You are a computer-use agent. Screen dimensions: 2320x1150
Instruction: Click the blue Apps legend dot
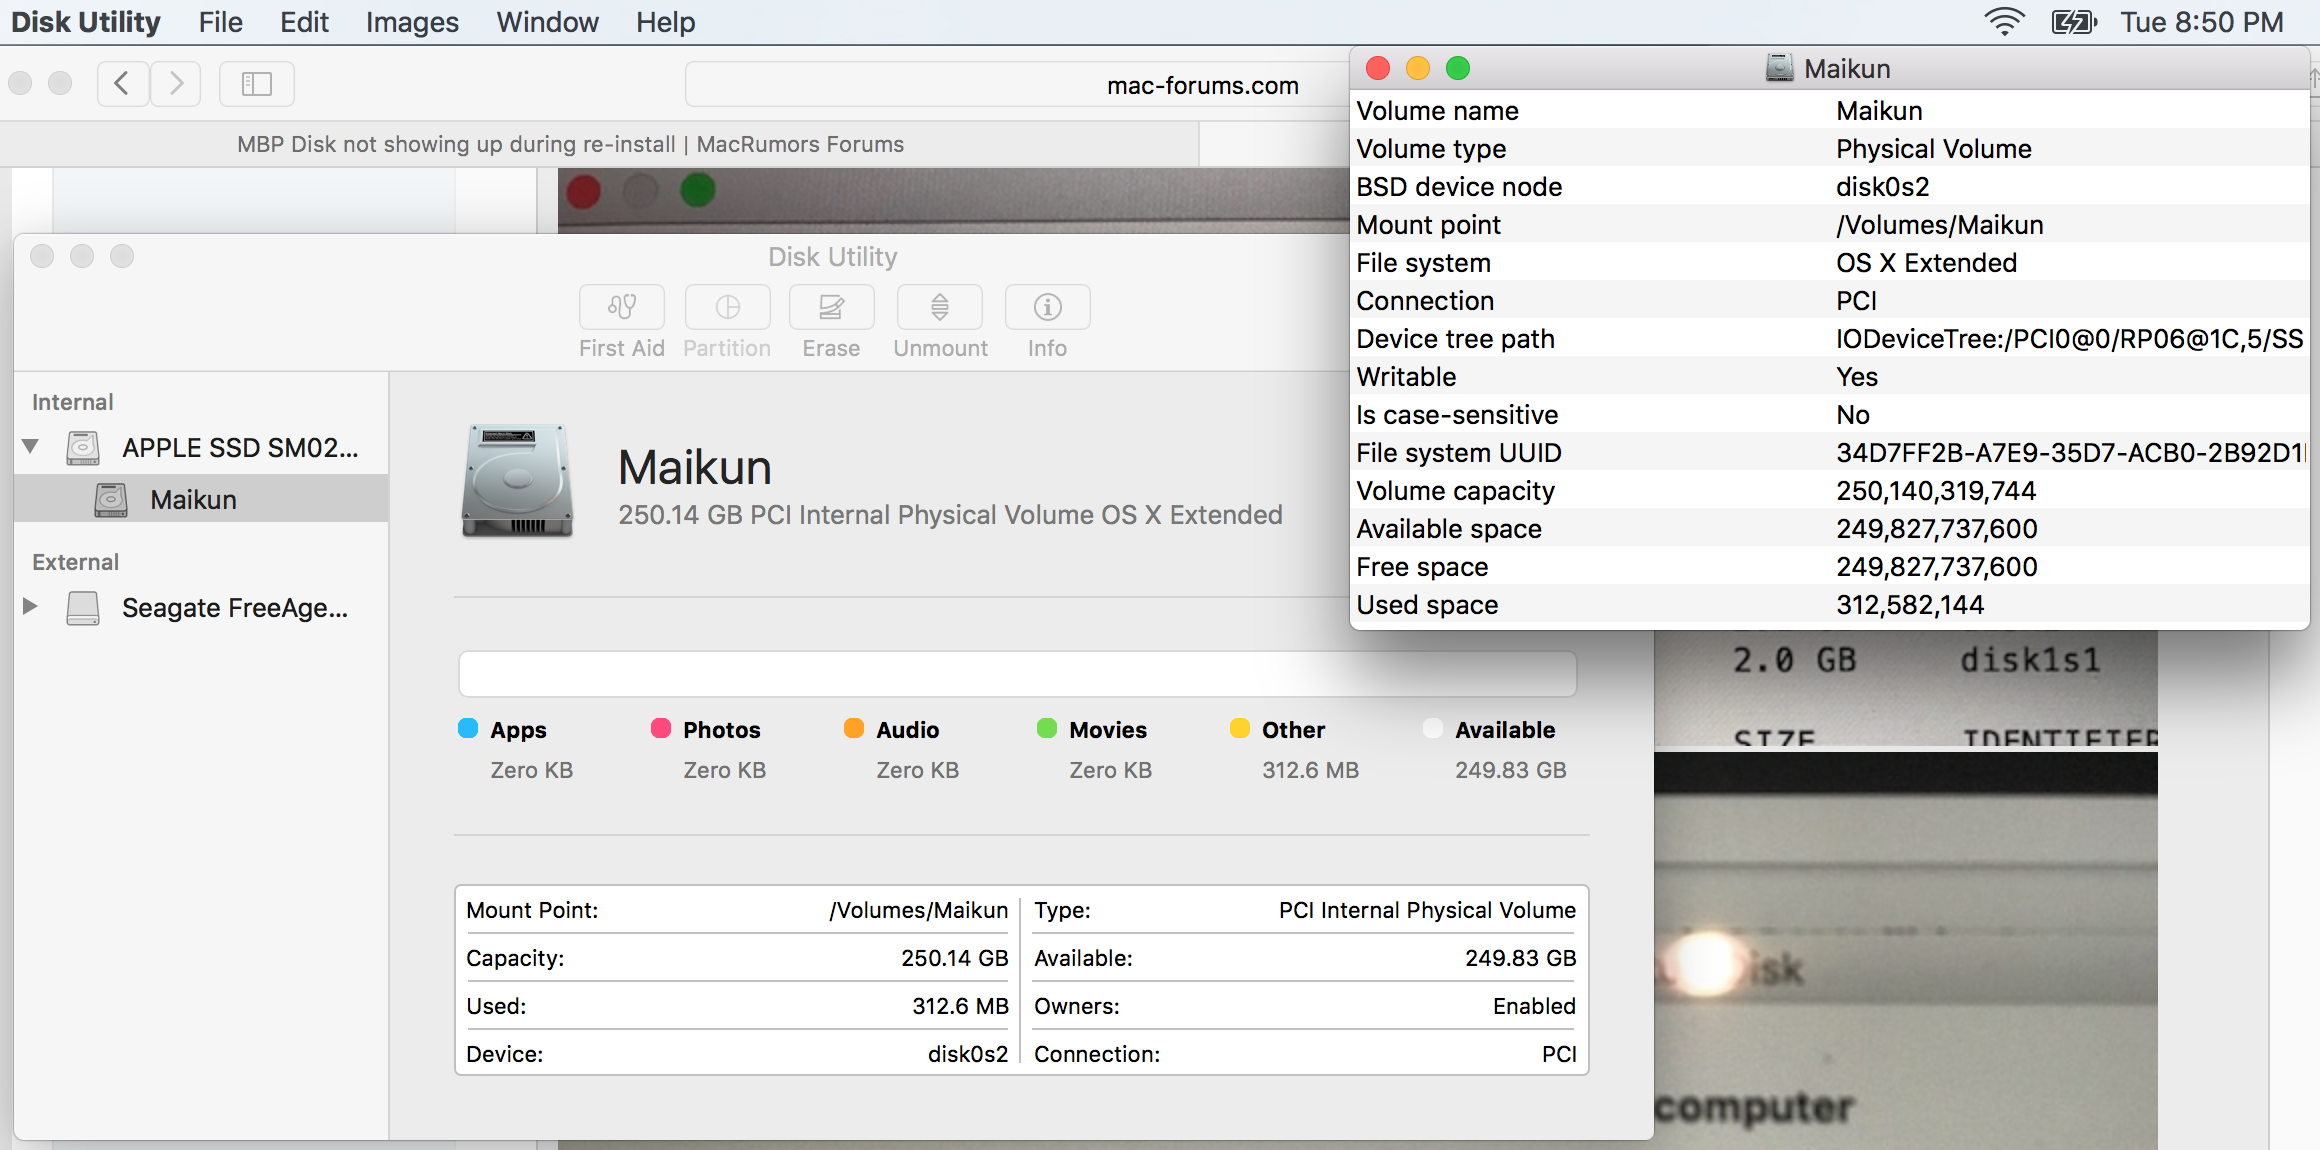click(x=468, y=728)
